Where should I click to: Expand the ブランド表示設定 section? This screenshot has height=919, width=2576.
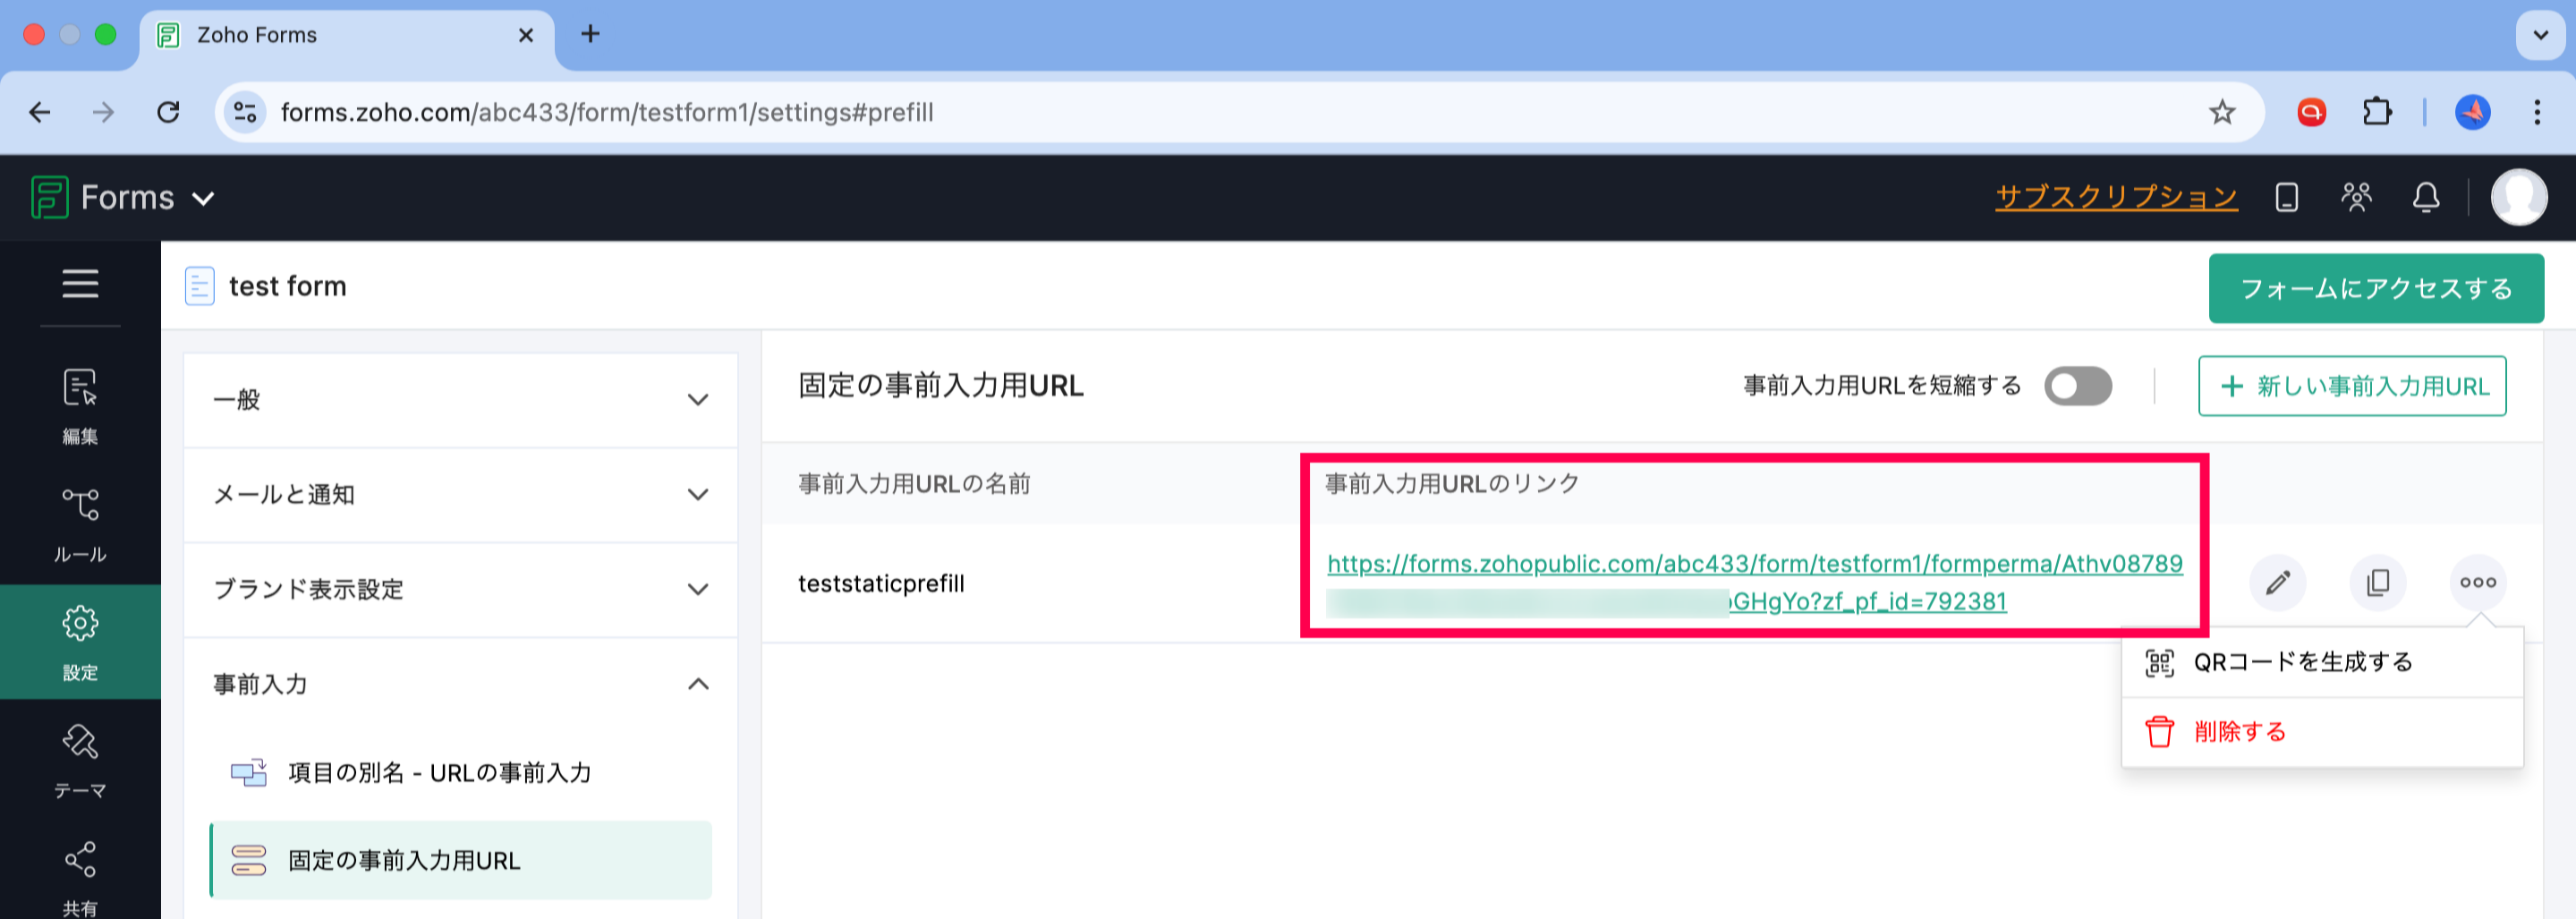460,589
